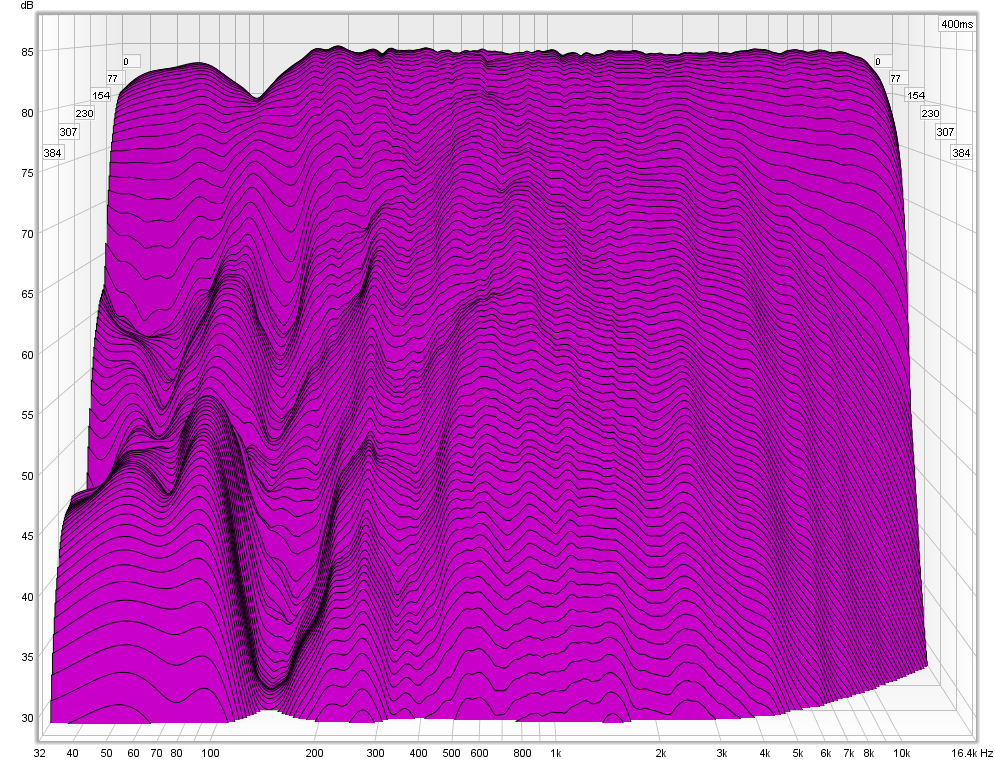Click the 1k frequency axis label
The height and width of the screenshot is (763, 995).
(556, 753)
